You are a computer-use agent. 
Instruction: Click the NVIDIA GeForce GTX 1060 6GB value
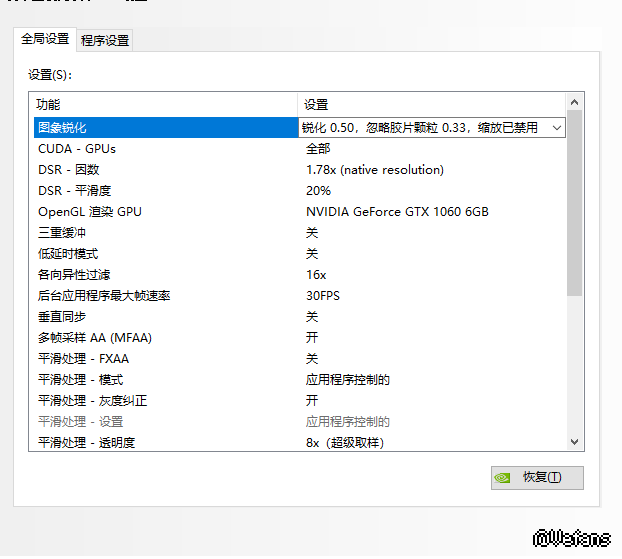click(x=397, y=212)
